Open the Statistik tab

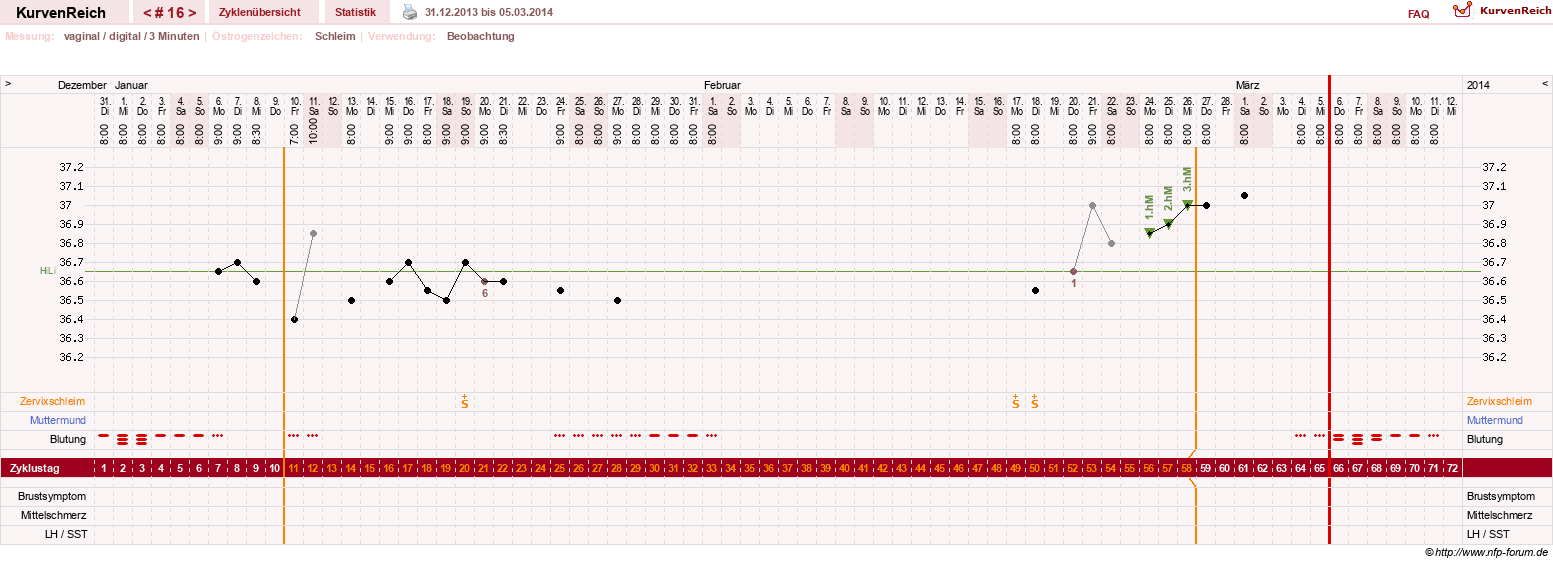coord(356,12)
